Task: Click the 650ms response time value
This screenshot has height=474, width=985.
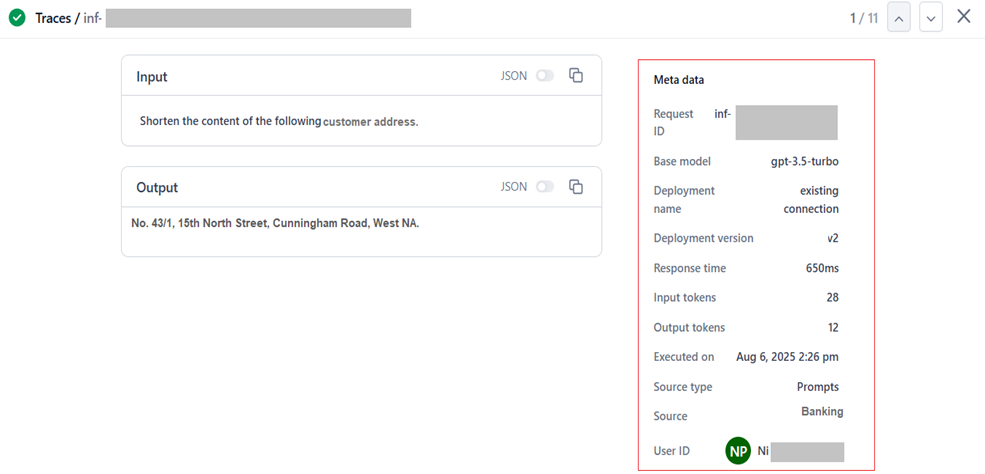Action: tap(821, 268)
